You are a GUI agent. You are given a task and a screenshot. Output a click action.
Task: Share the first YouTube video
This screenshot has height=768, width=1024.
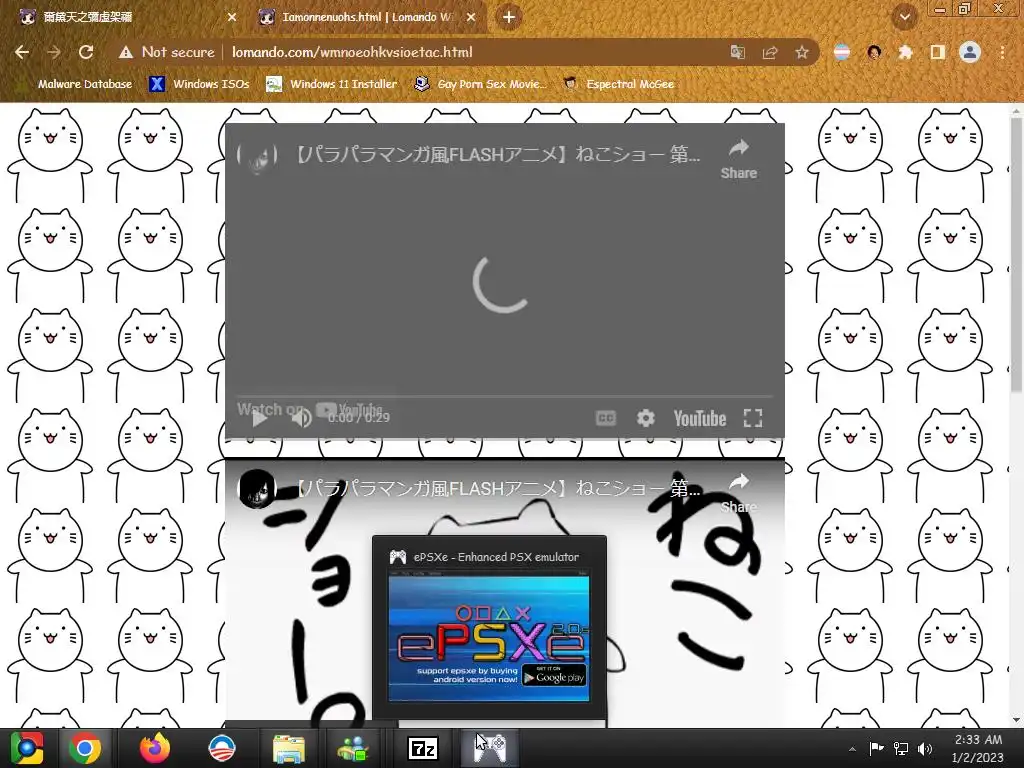click(739, 159)
